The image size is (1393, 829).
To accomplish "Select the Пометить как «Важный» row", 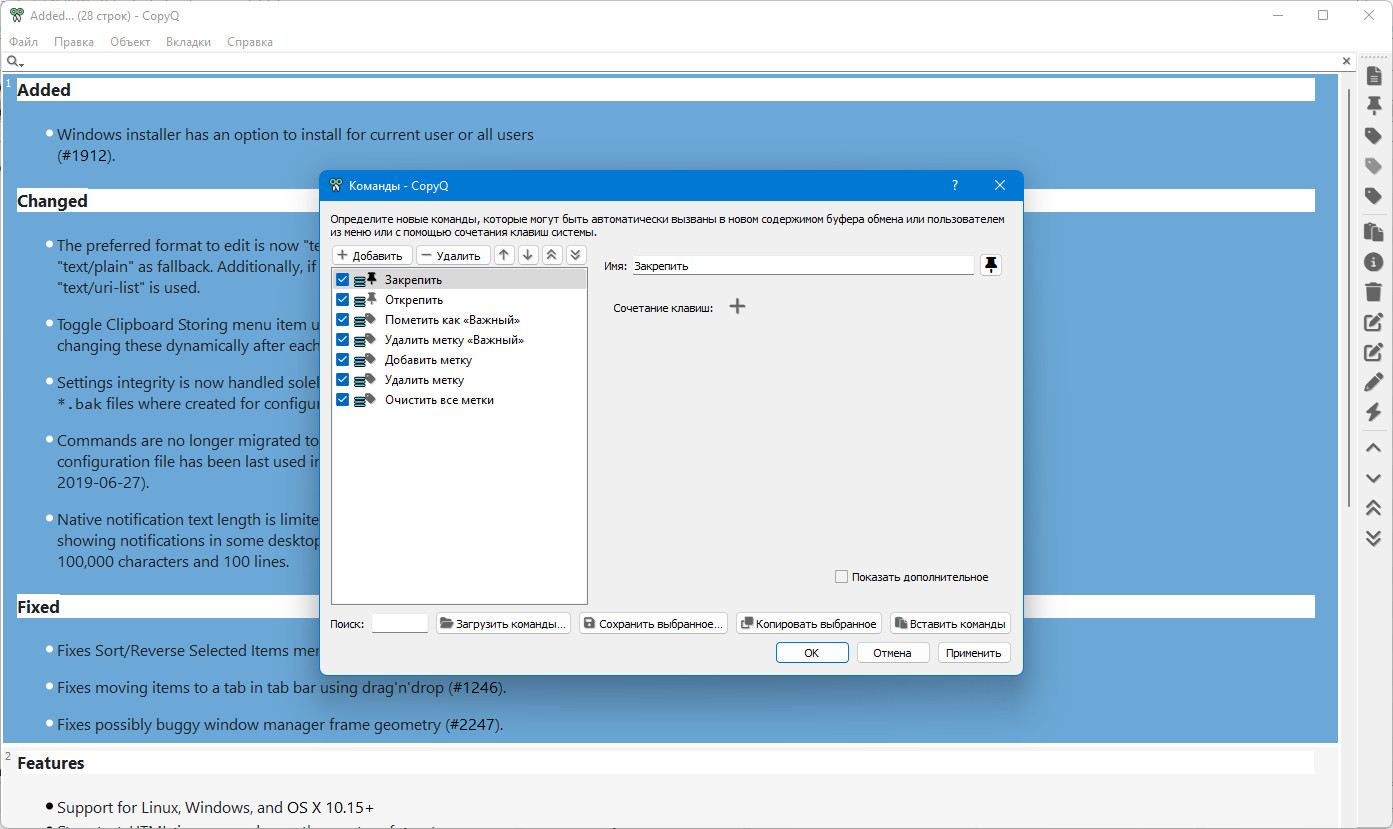I will point(459,320).
